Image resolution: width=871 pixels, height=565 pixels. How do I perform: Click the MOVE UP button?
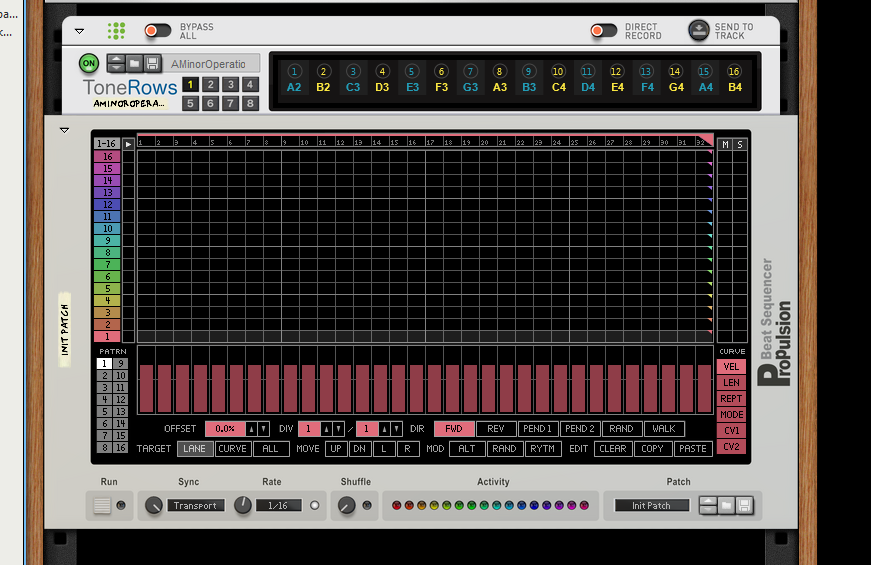coord(336,448)
